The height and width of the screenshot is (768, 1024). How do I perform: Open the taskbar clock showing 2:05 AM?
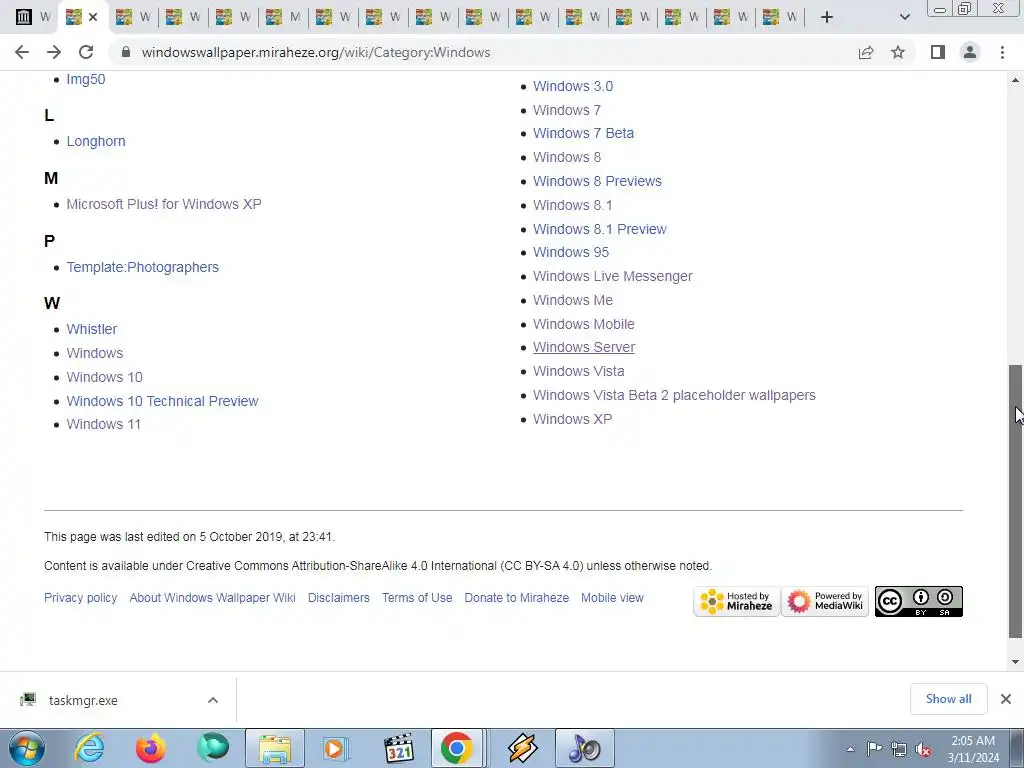click(973, 749)
